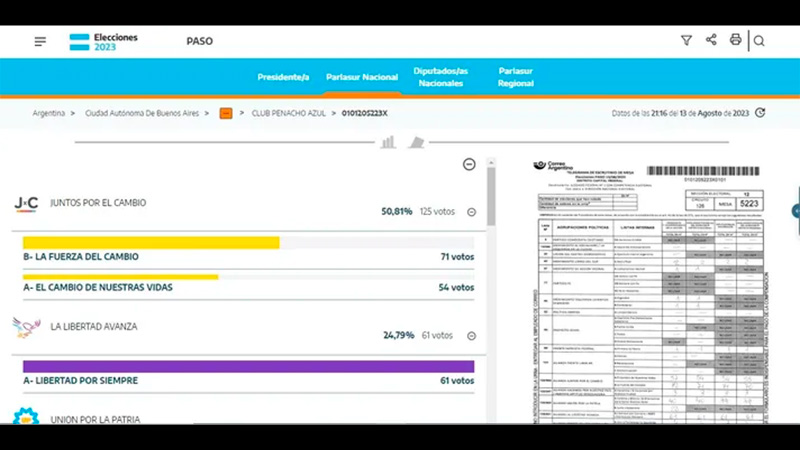The height and width of the screenshot is (450, 800).
Task: Collapse La Libertad Avanza section
Action: point(471,336)
